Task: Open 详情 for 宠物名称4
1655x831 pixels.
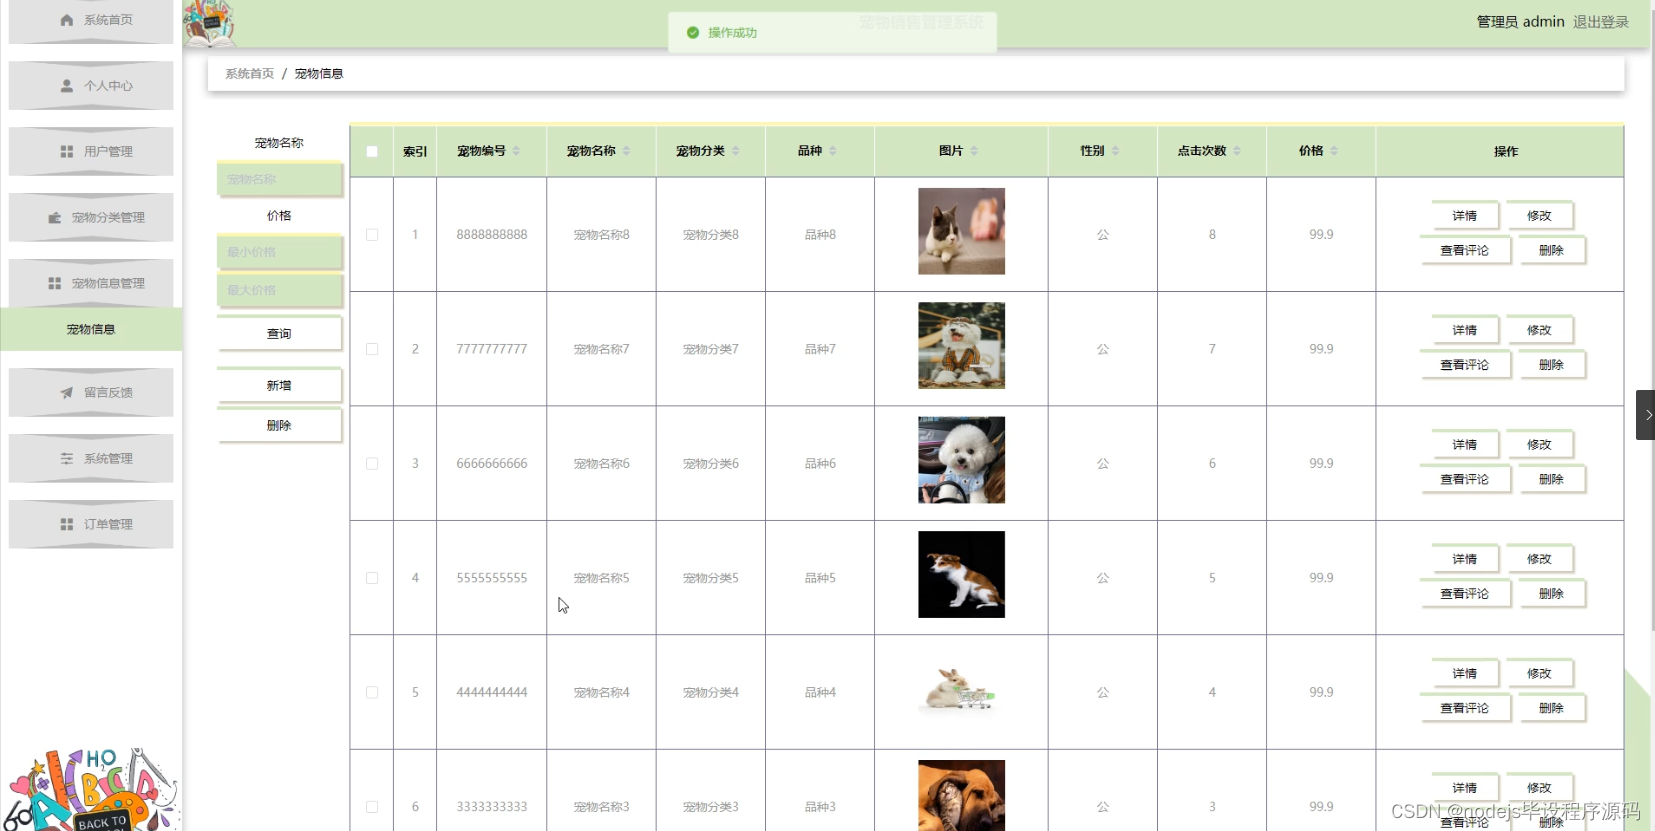Action: (1464, 674)
